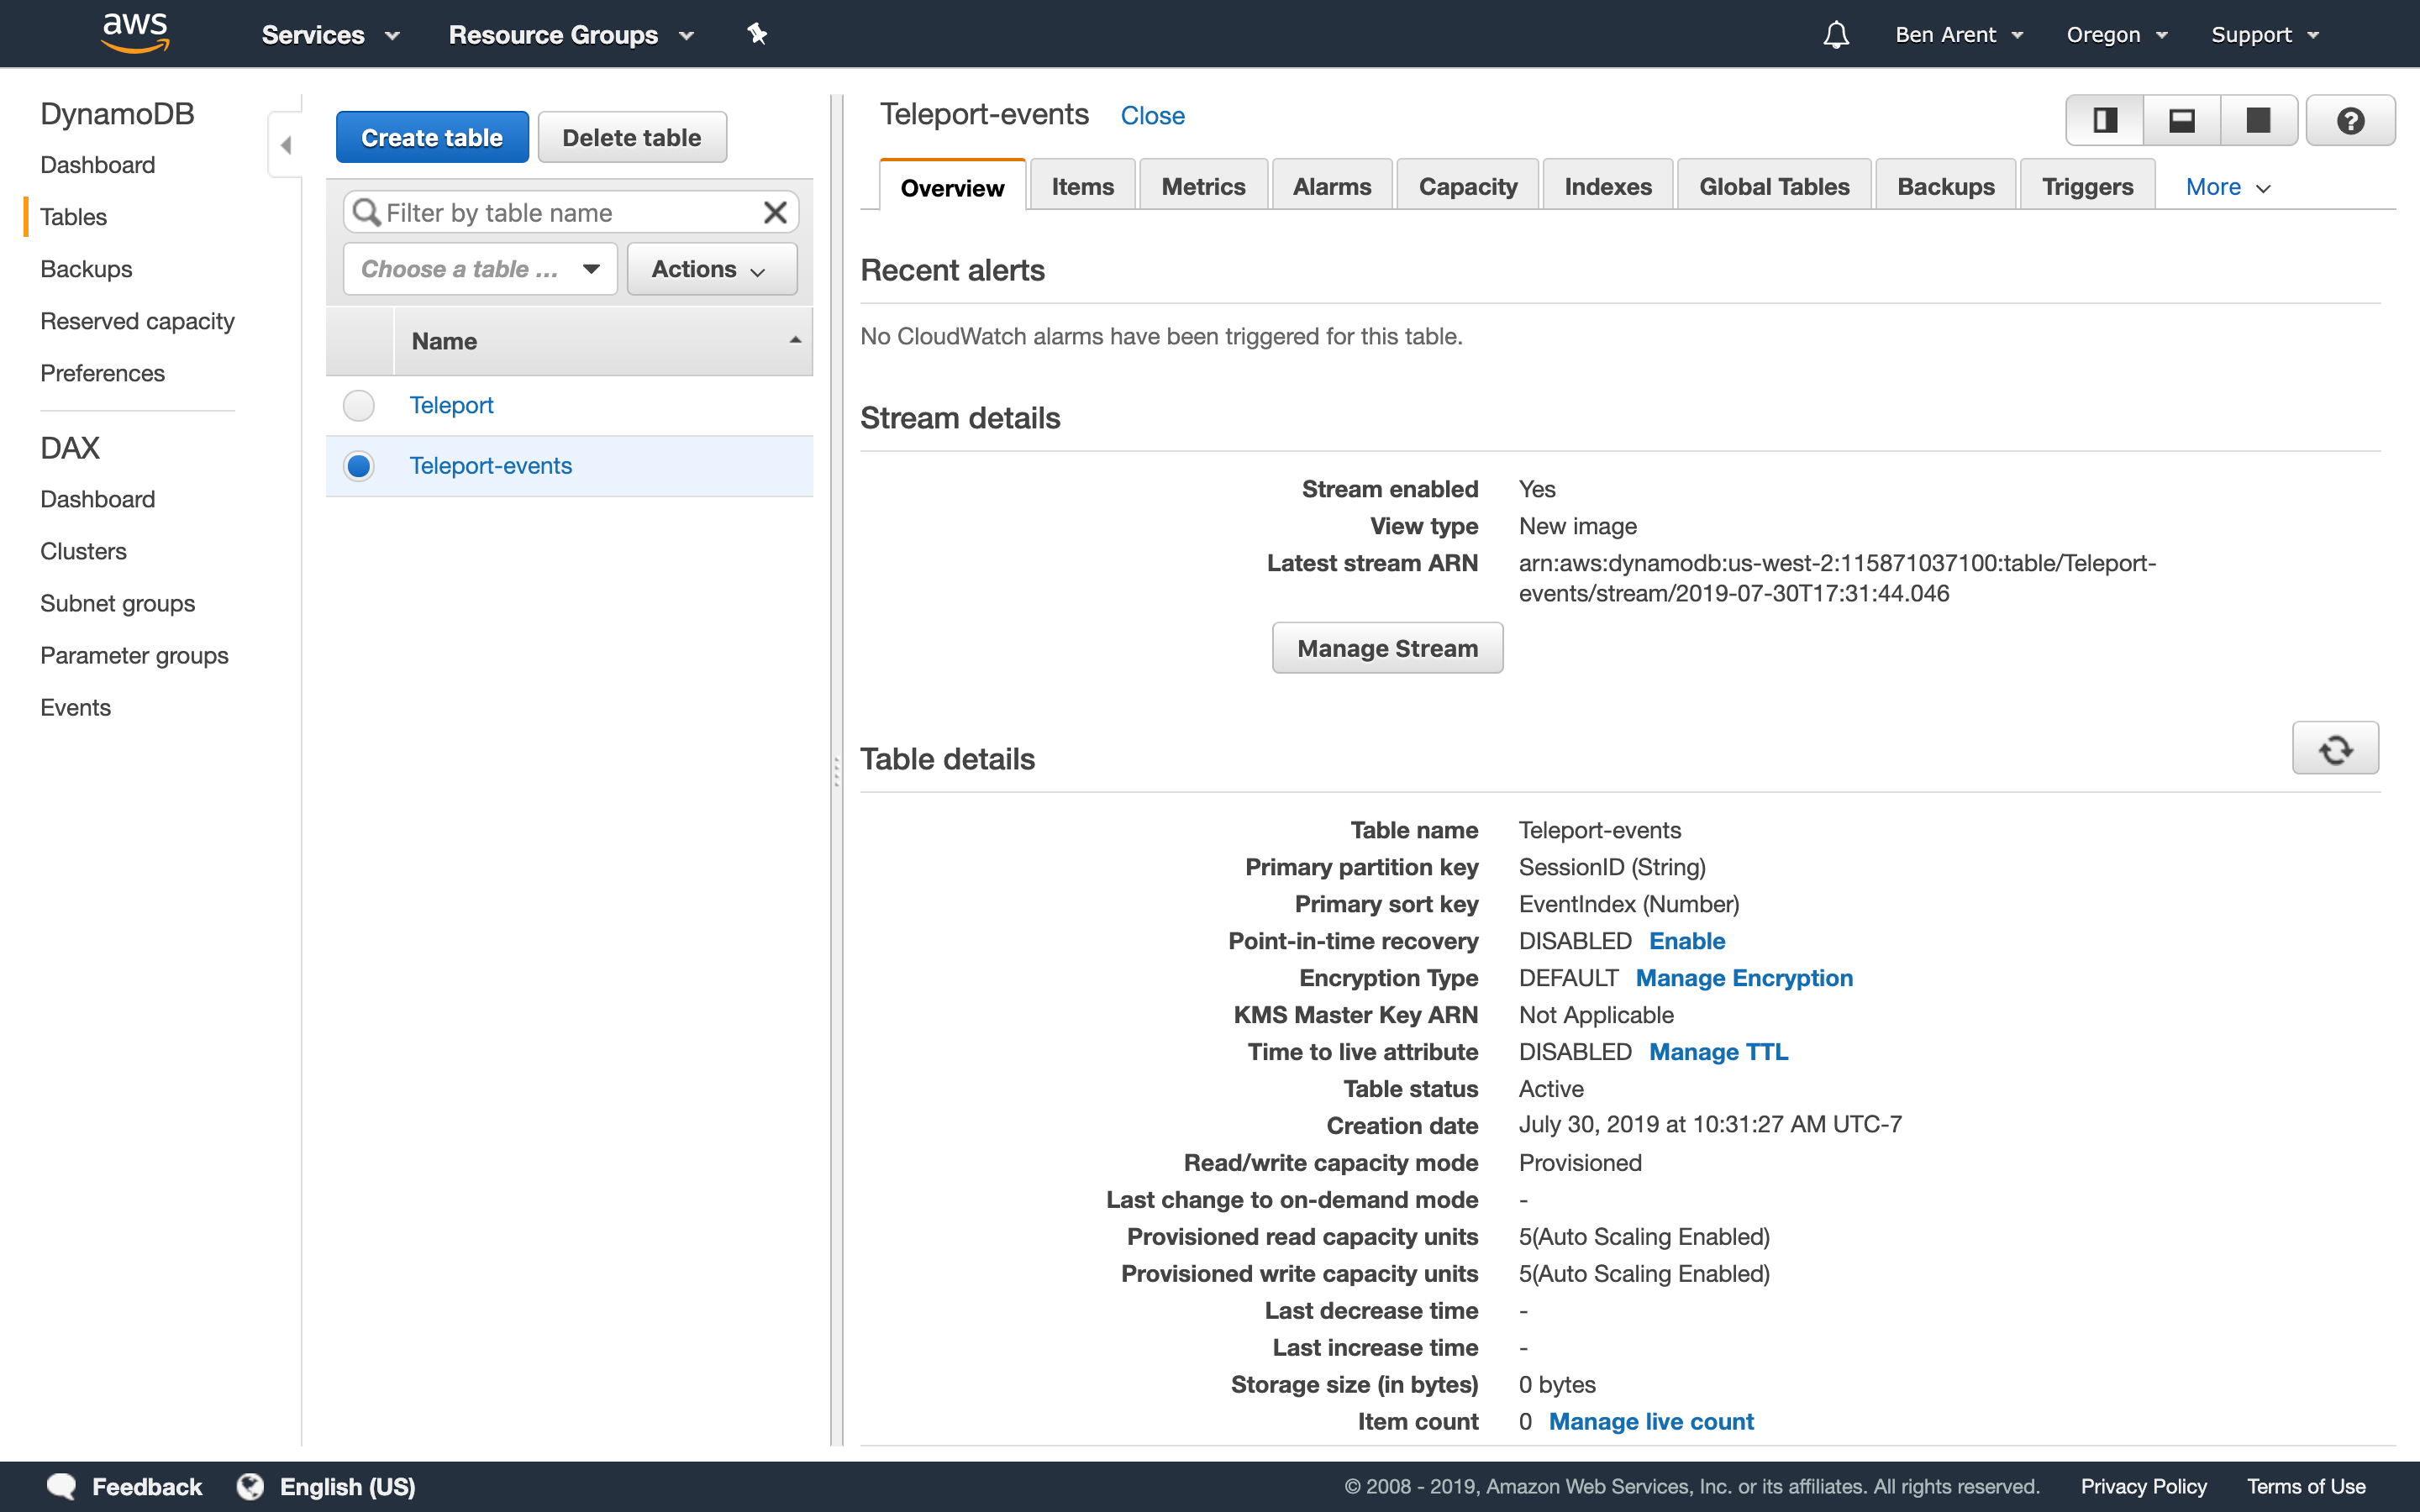Screen dimensions: 2420x1512
Task: Switch to side-by-side split view layout
Action: [x=2105, y=121]
